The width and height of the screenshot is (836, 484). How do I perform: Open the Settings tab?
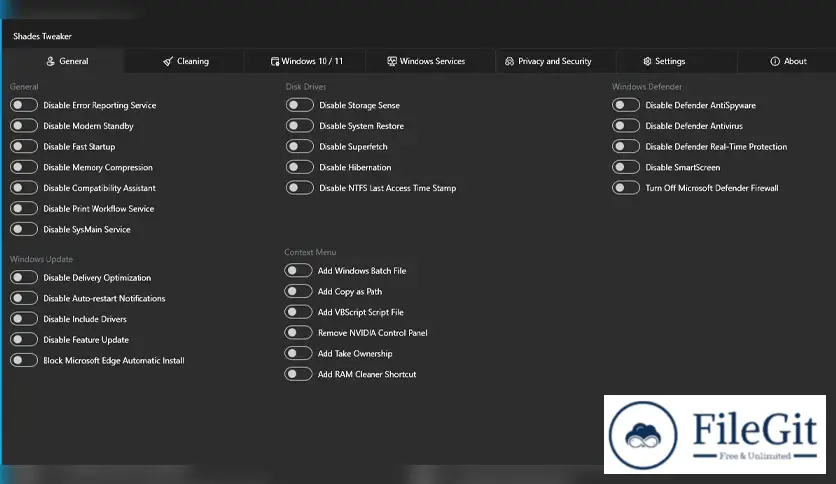[677, 61]
